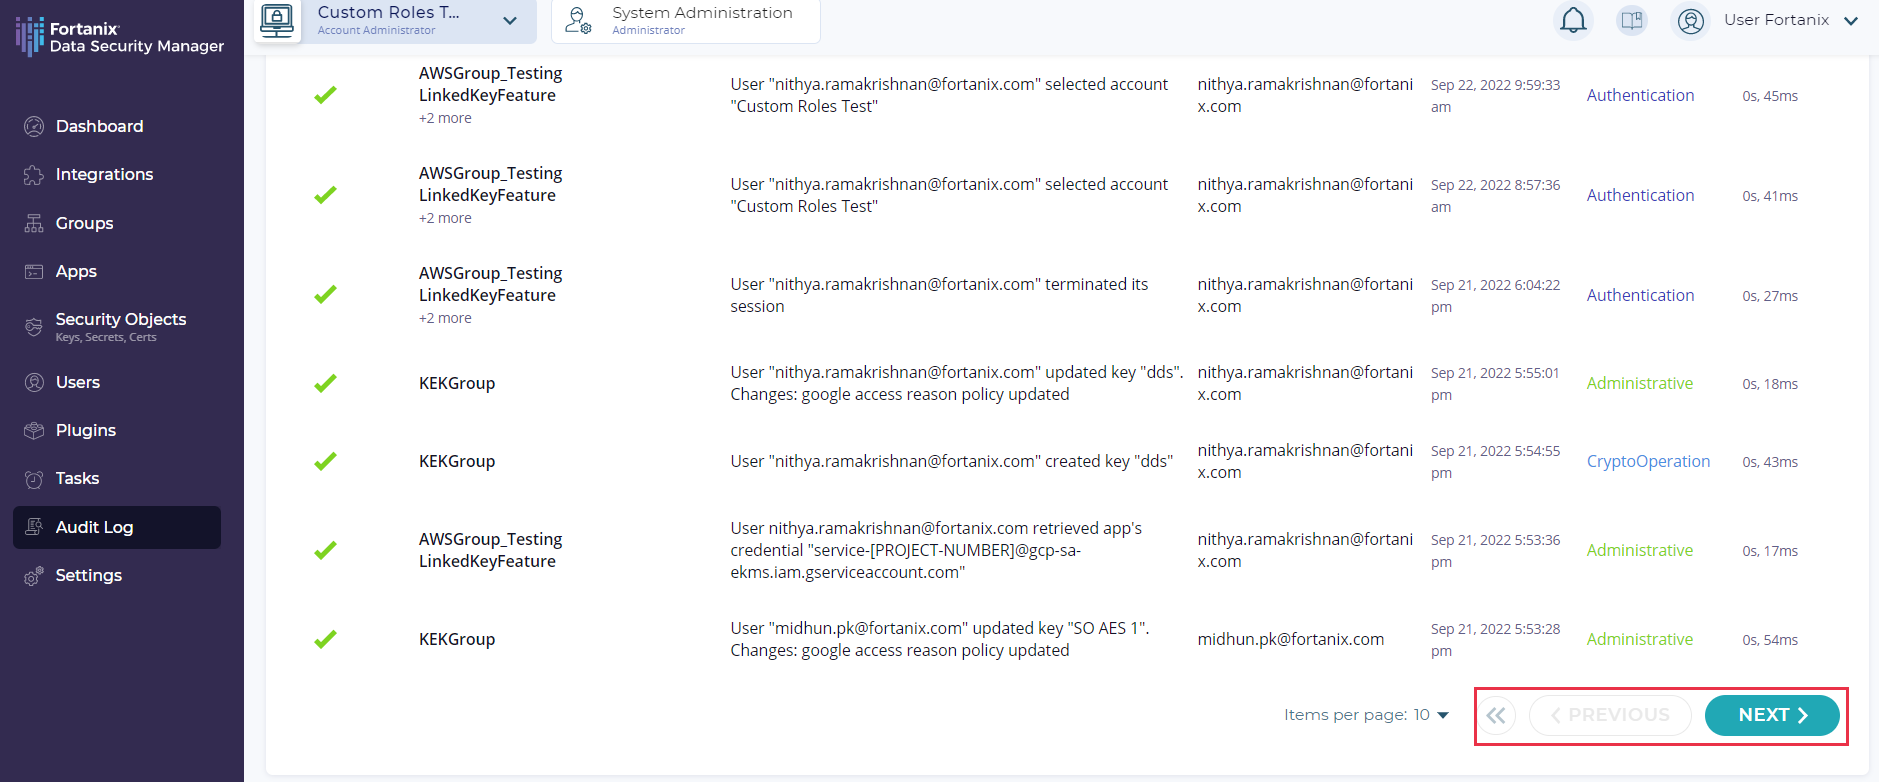Viewport: 1879px width, 782px height.
Task: Click the Authentication link for terminated session
Action: pyautogui.click(x=1640, y=295)
